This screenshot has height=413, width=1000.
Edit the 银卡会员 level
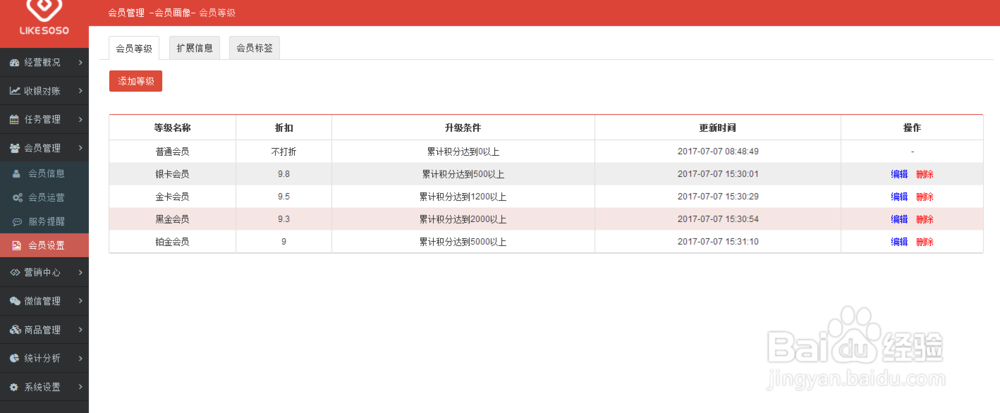899,174
